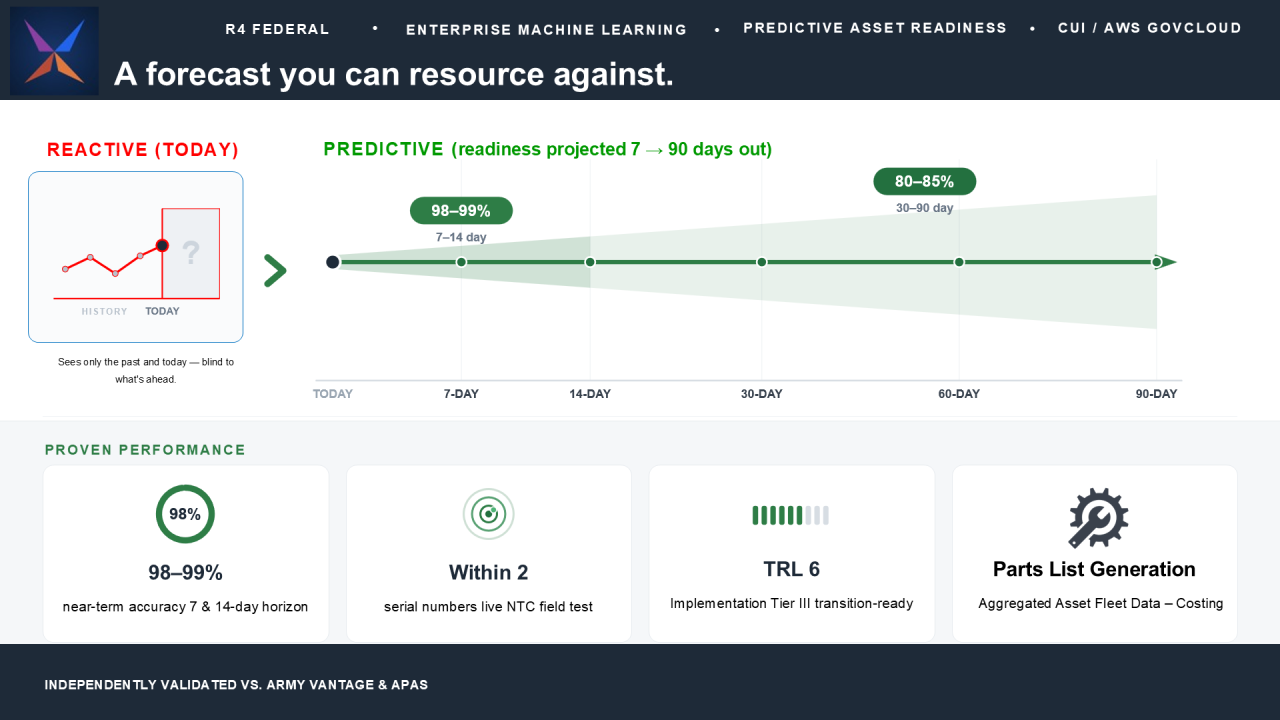
Task: Select ENTERPRISE MACHINE LEARNING in header
Action: (547, 30)
